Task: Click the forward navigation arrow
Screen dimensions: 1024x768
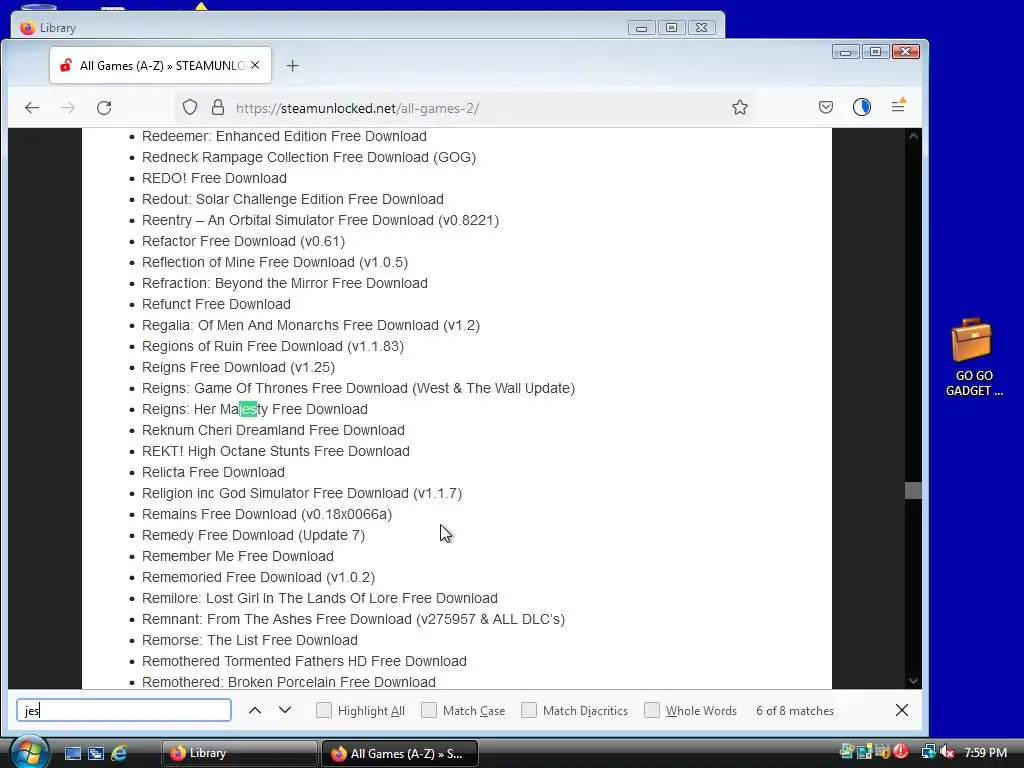Action: [x=68, y=108]
